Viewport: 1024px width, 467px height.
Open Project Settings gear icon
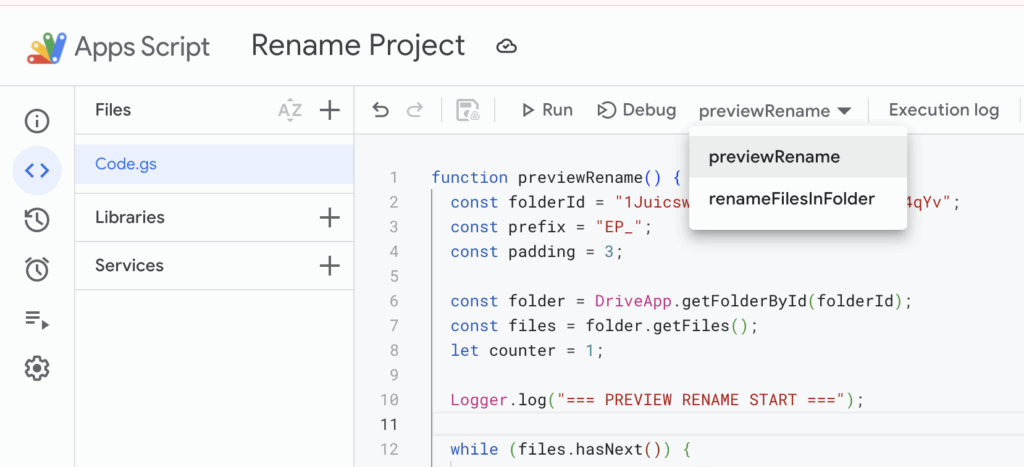click(37, 368)
